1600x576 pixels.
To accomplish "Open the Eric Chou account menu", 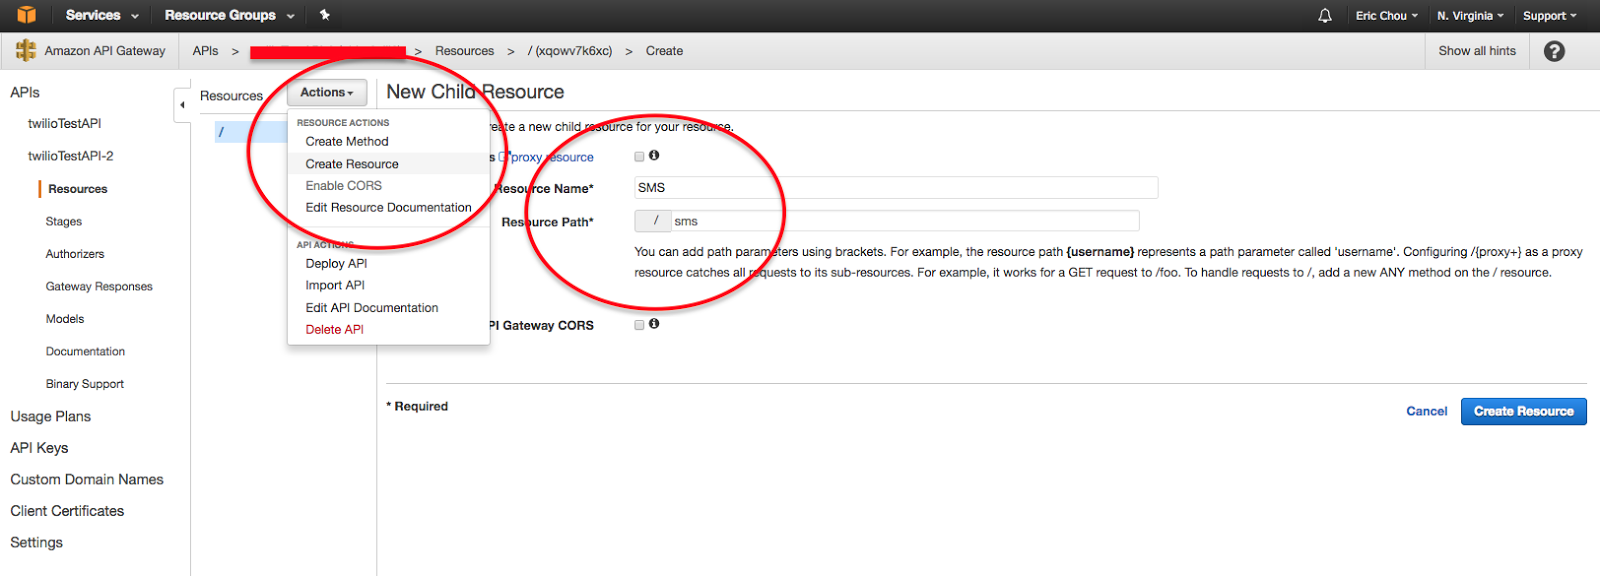I will 1386,16.
